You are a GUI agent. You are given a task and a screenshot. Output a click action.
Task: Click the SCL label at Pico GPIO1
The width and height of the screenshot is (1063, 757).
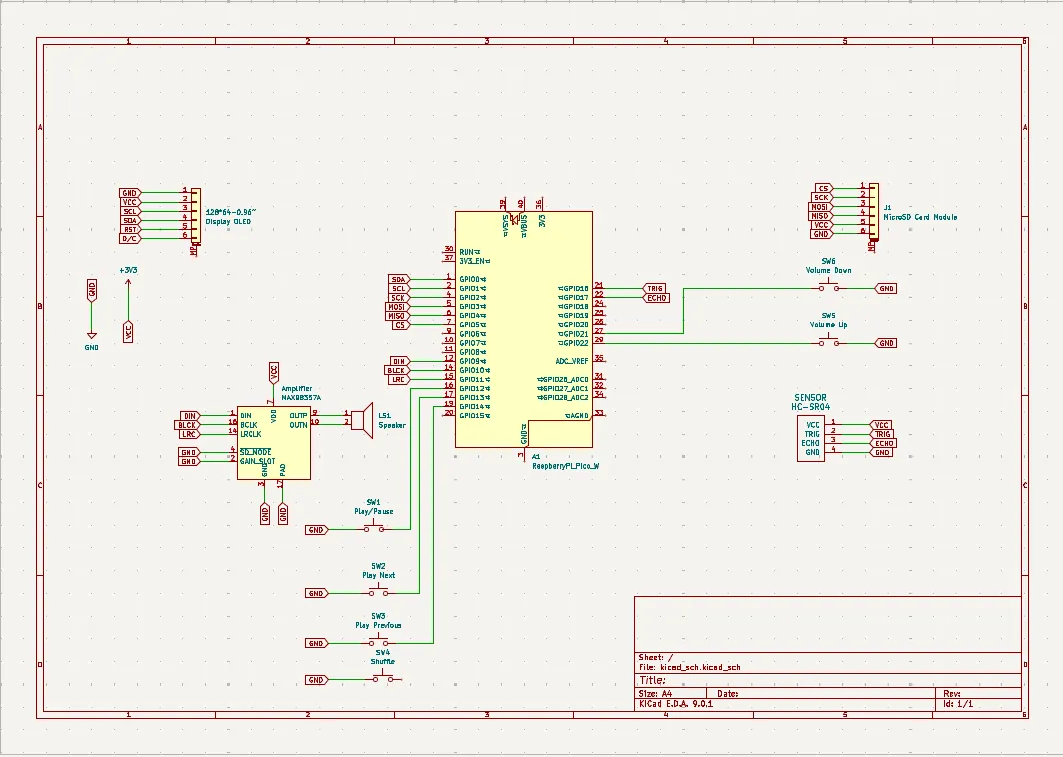click(398, 289)
